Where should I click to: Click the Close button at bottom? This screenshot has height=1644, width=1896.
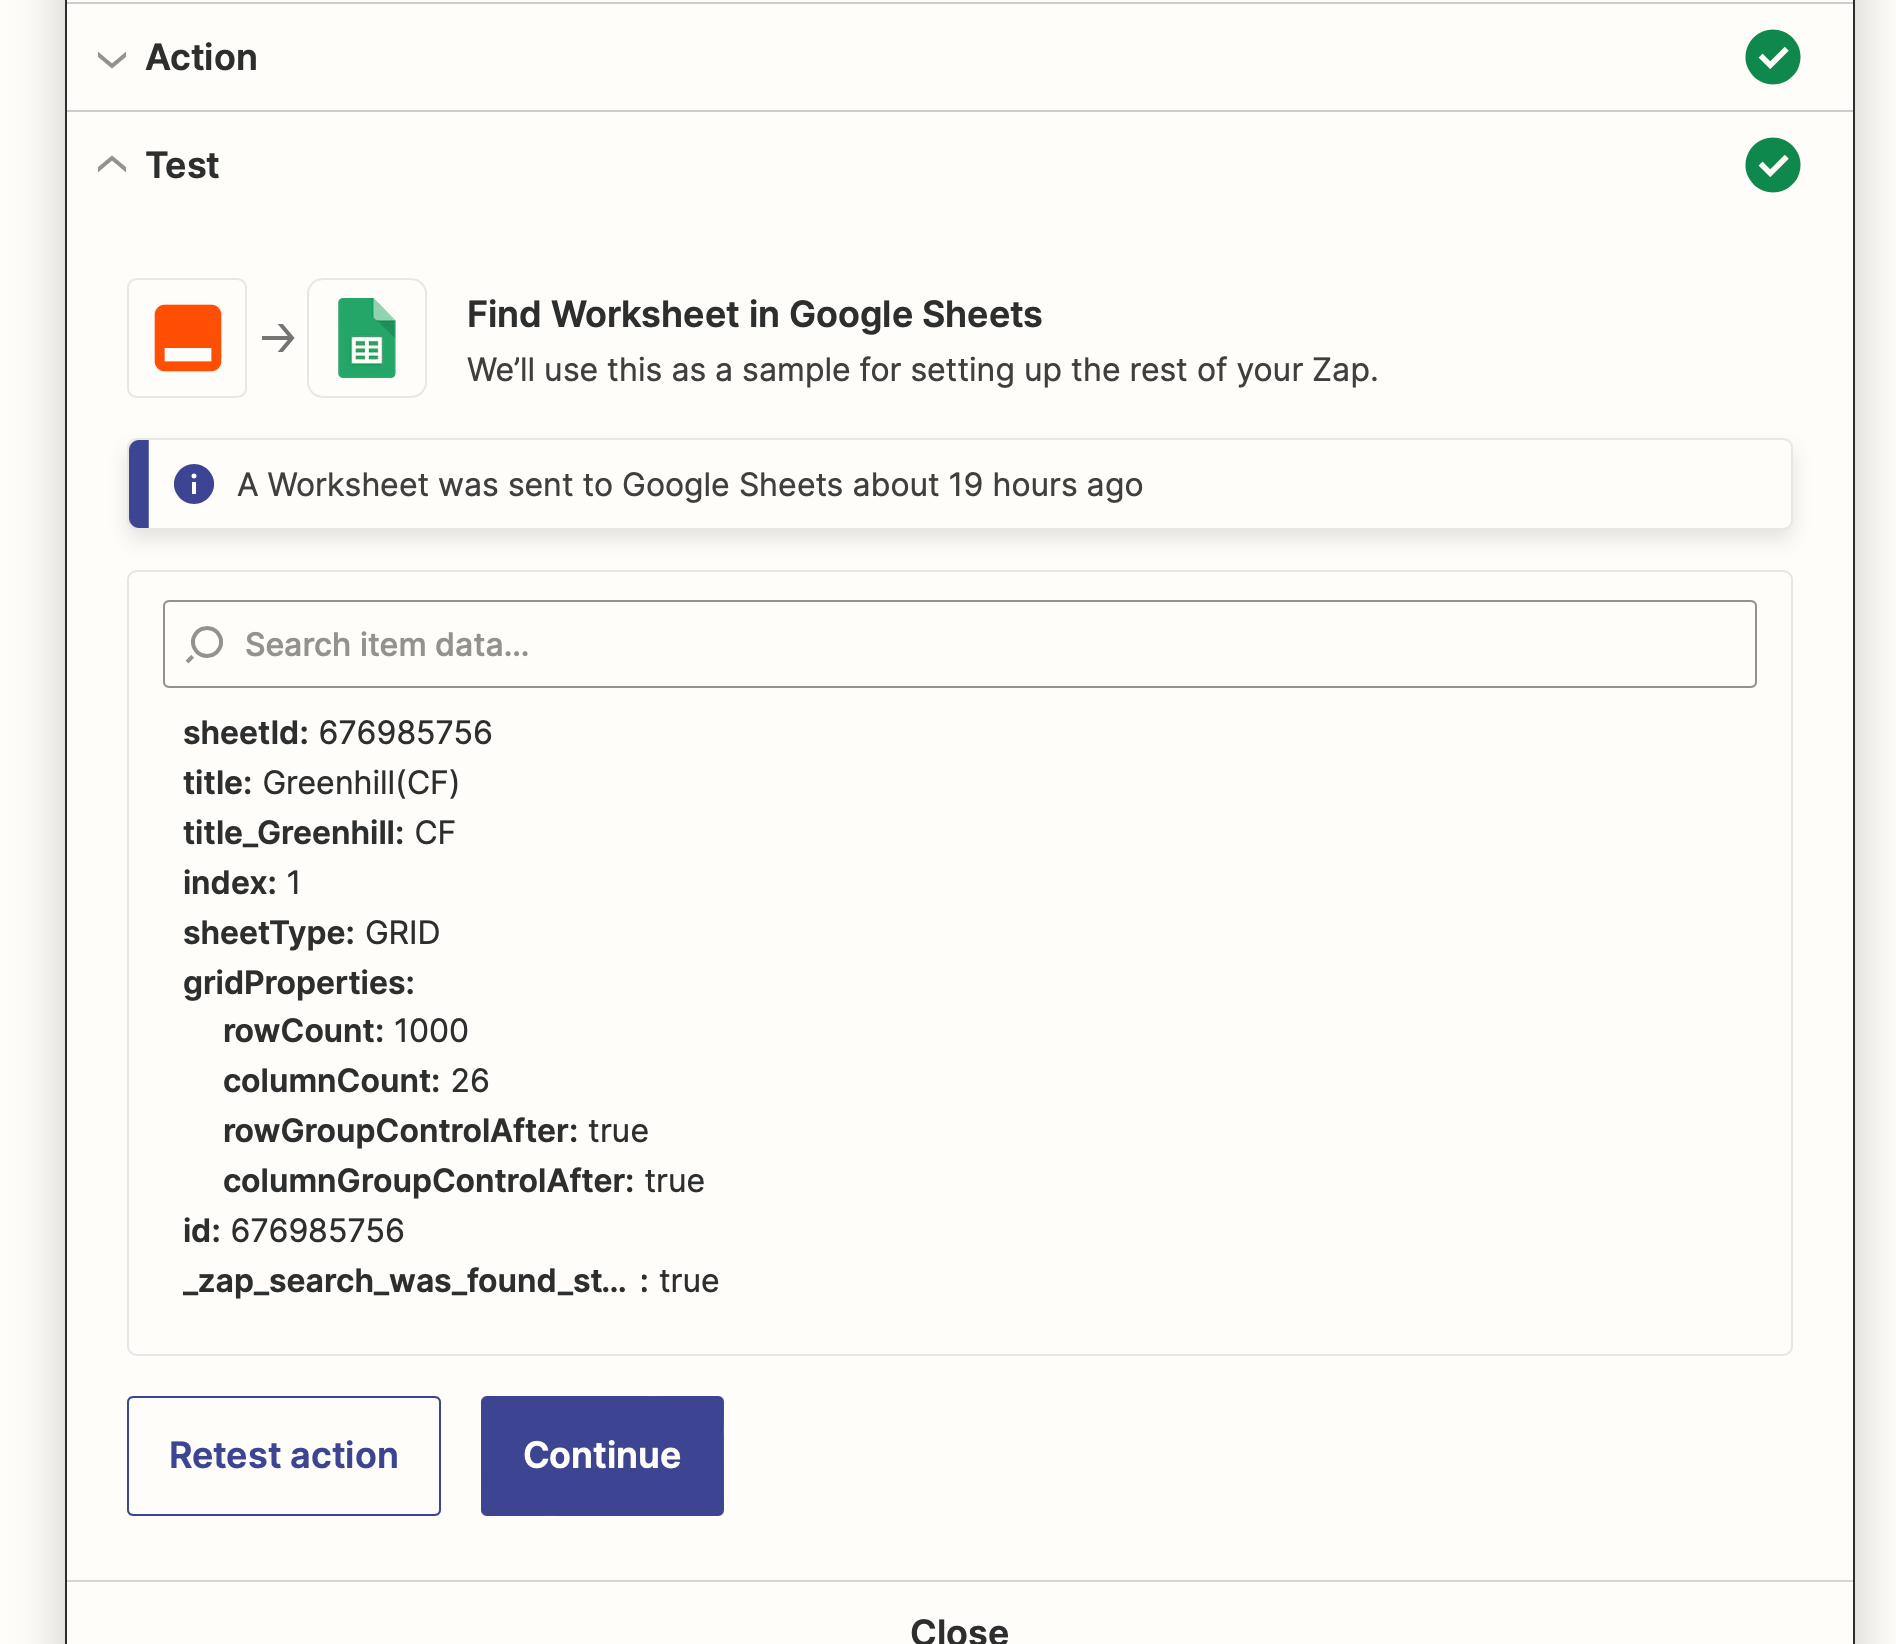(959, 1630)
